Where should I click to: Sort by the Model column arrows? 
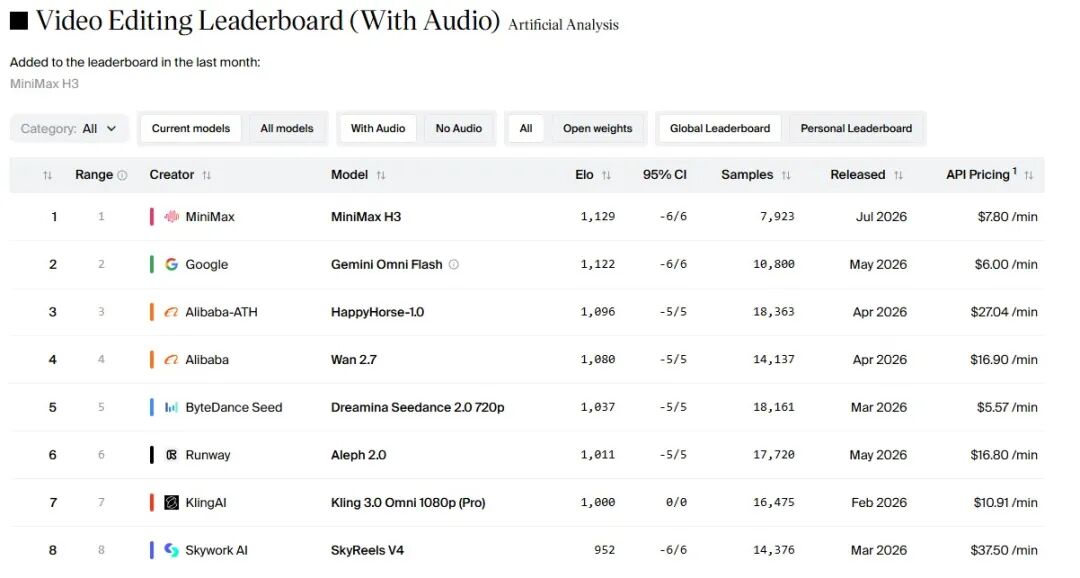point(381,176)
